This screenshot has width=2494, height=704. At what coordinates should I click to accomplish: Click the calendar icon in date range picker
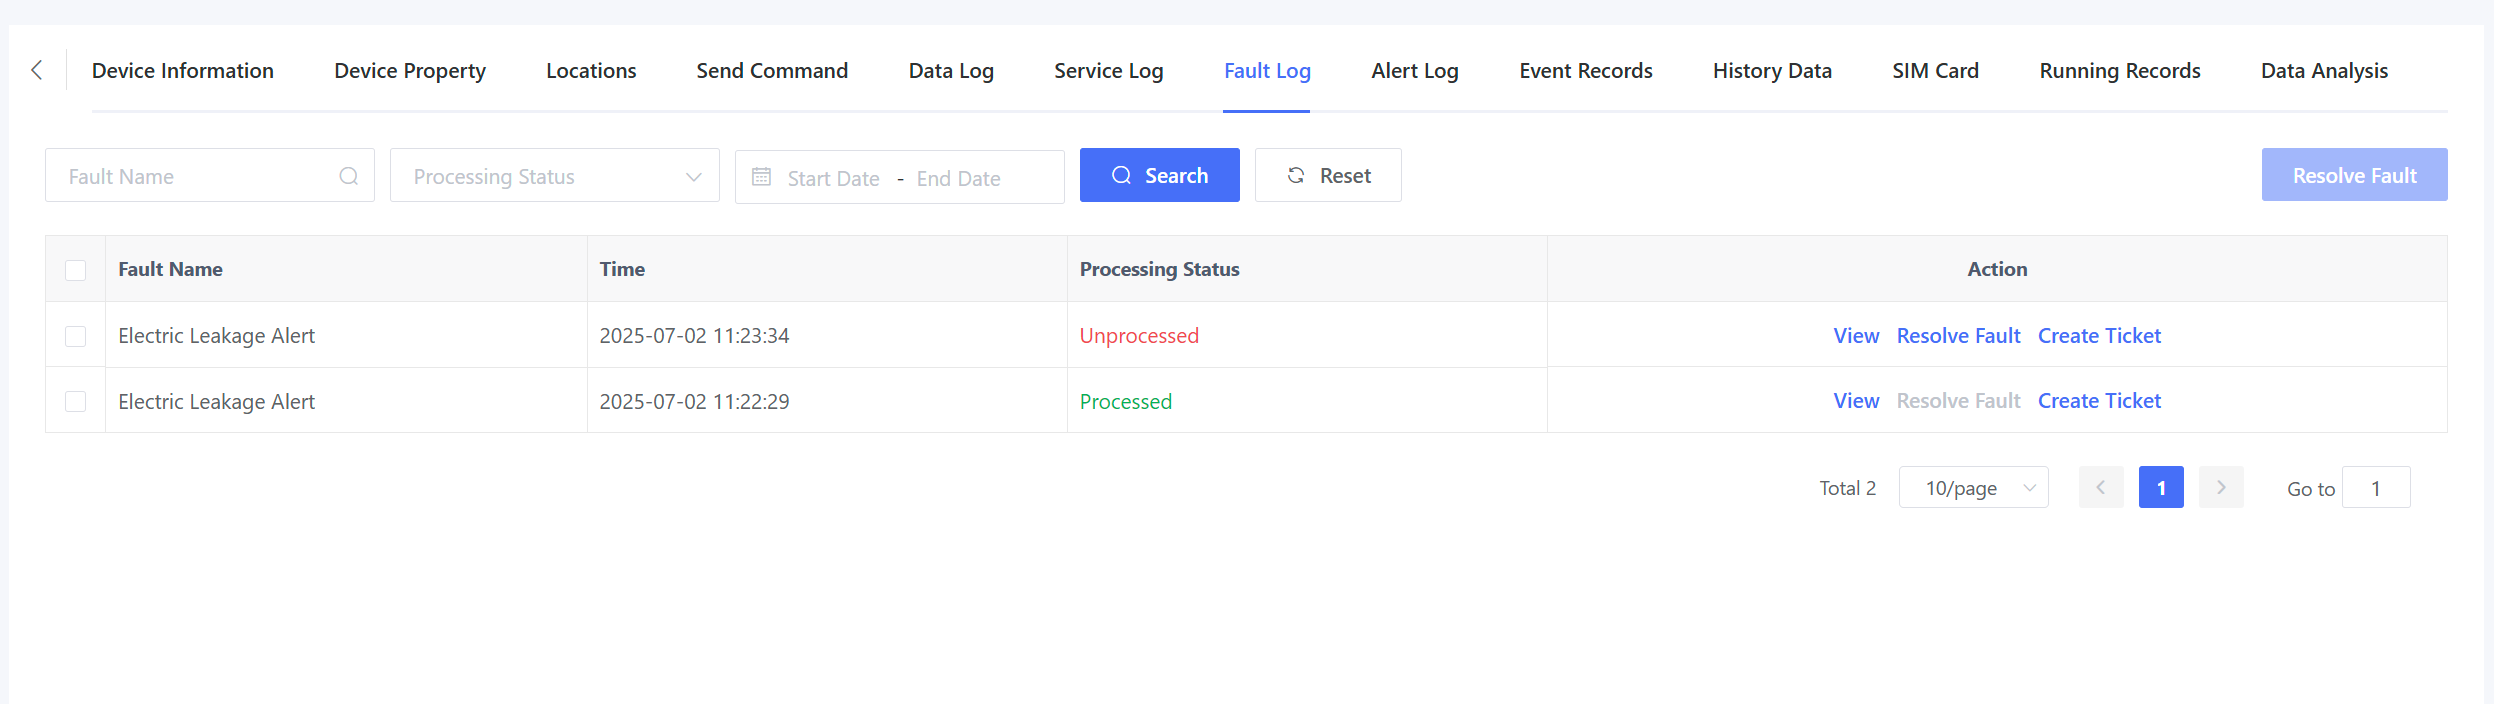click(x=761, y=177)
